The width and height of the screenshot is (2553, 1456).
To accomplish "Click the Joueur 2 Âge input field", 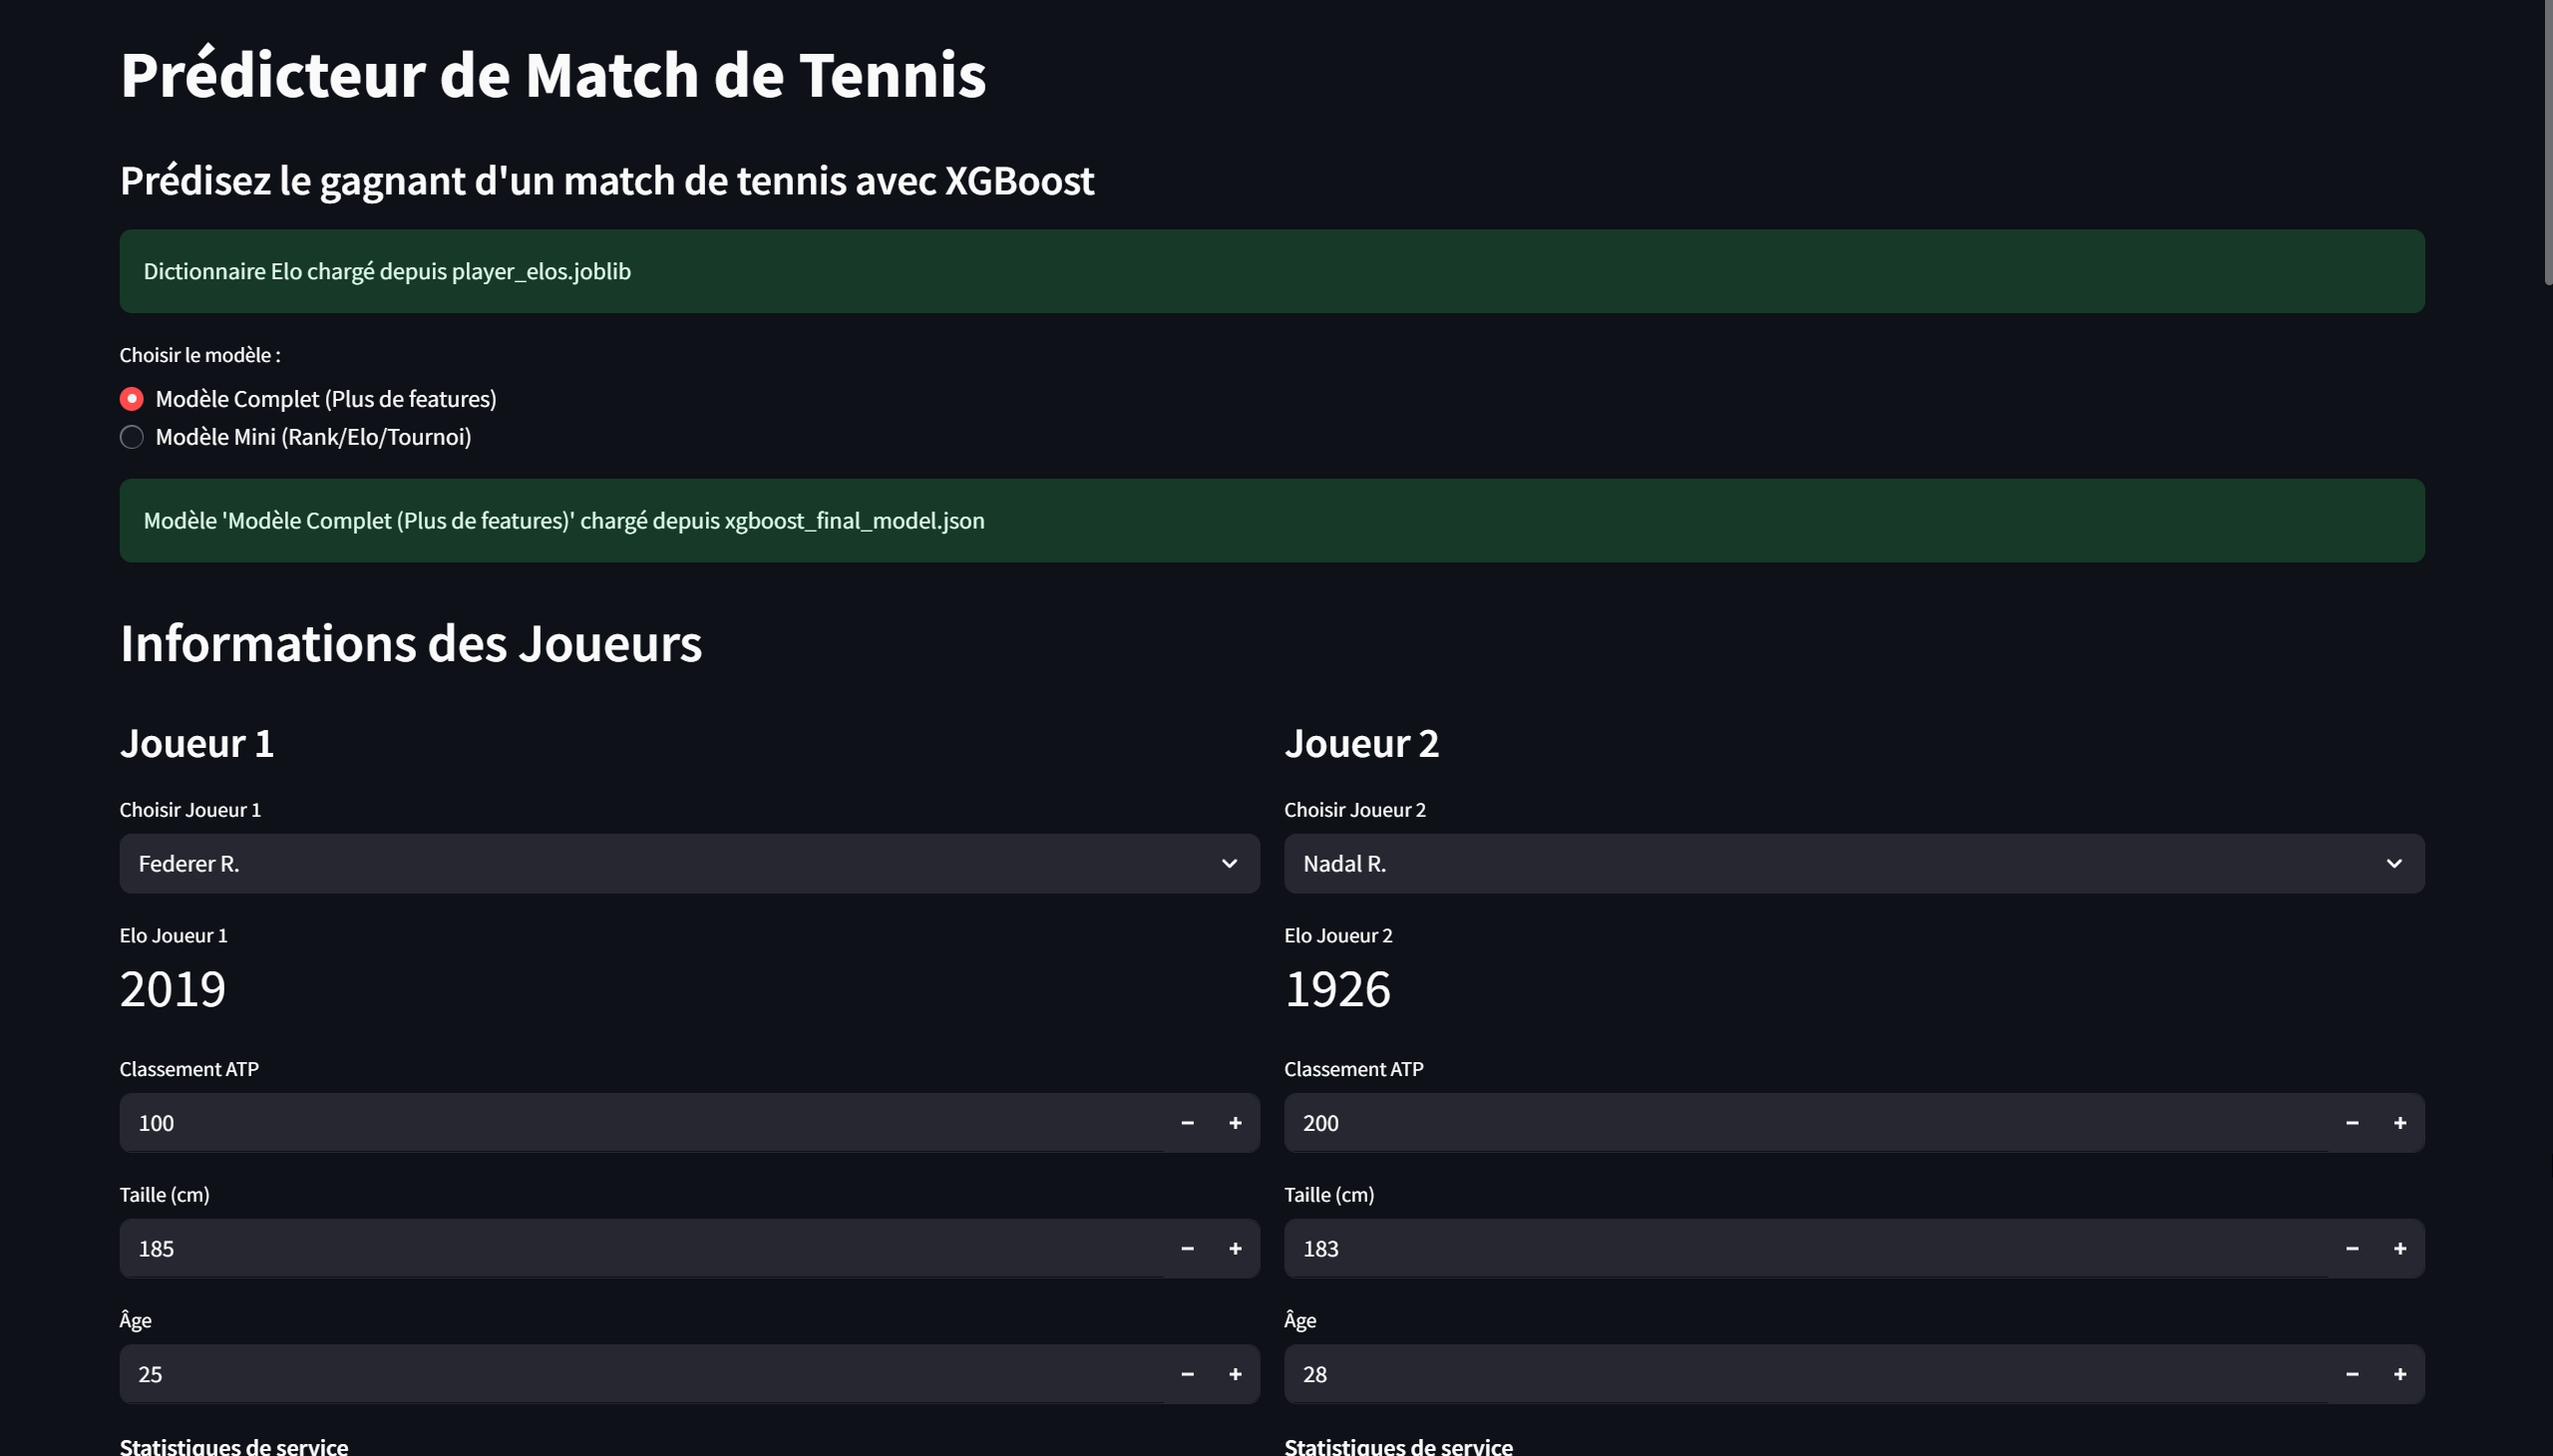I will 1804,1374.
